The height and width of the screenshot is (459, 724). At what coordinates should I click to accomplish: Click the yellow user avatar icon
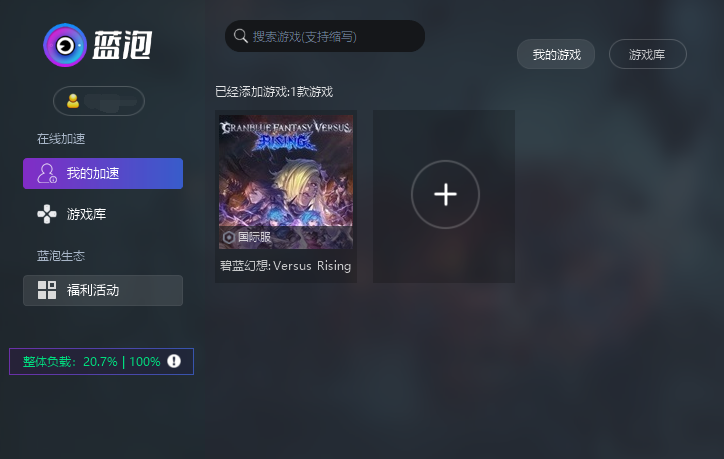click(x=73, y=101)
